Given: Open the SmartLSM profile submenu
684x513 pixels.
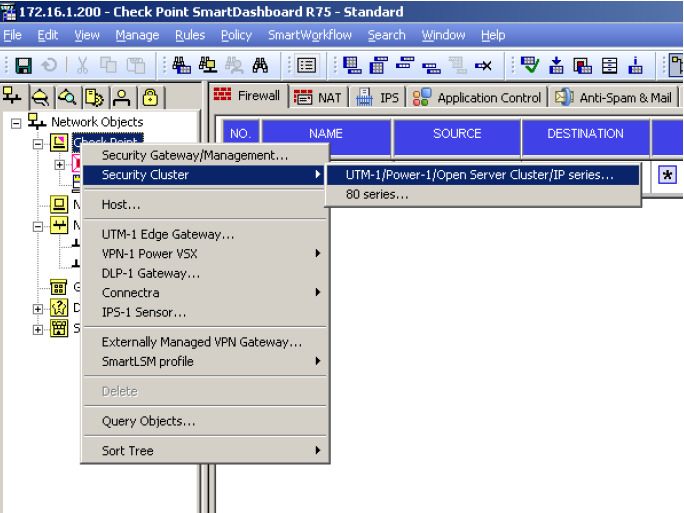Looking at the screenshot, I should pos(205,361).
